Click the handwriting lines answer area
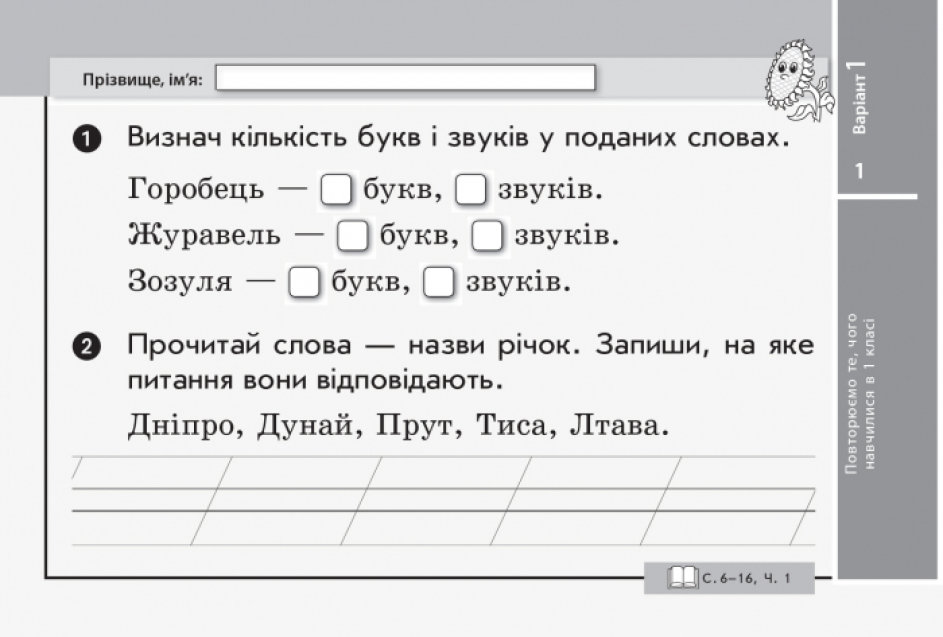943x637 pixels. (x=443, y=501)
